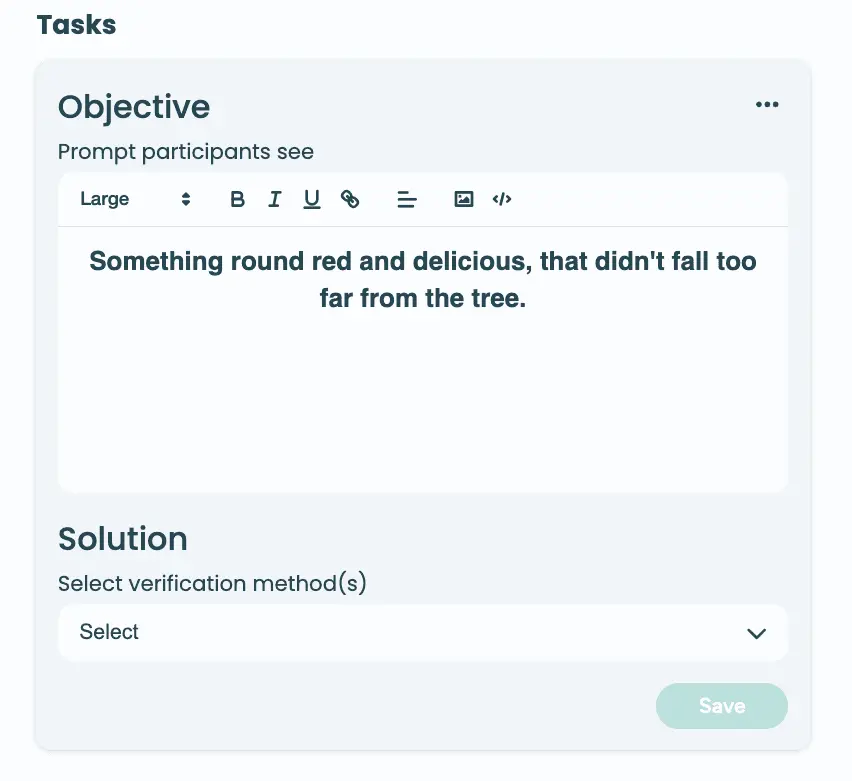Switch to code view in the editor
Viewport: 852px width, 781px height.
(x=502, y=199)
